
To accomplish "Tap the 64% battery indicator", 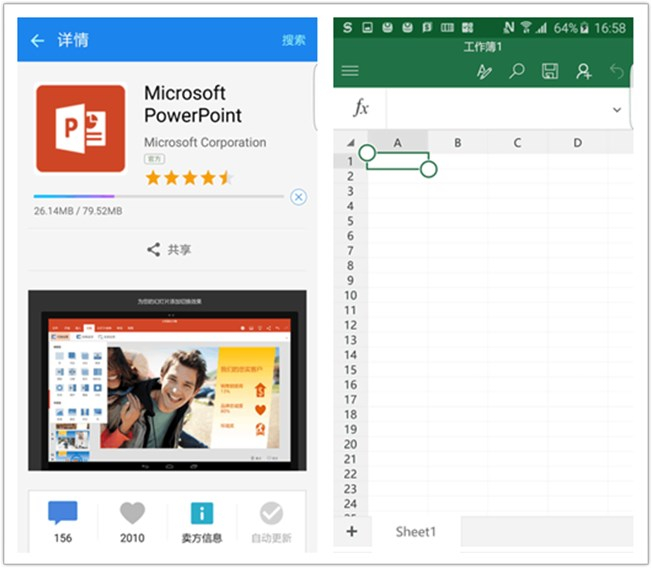I will pos(571,28).
